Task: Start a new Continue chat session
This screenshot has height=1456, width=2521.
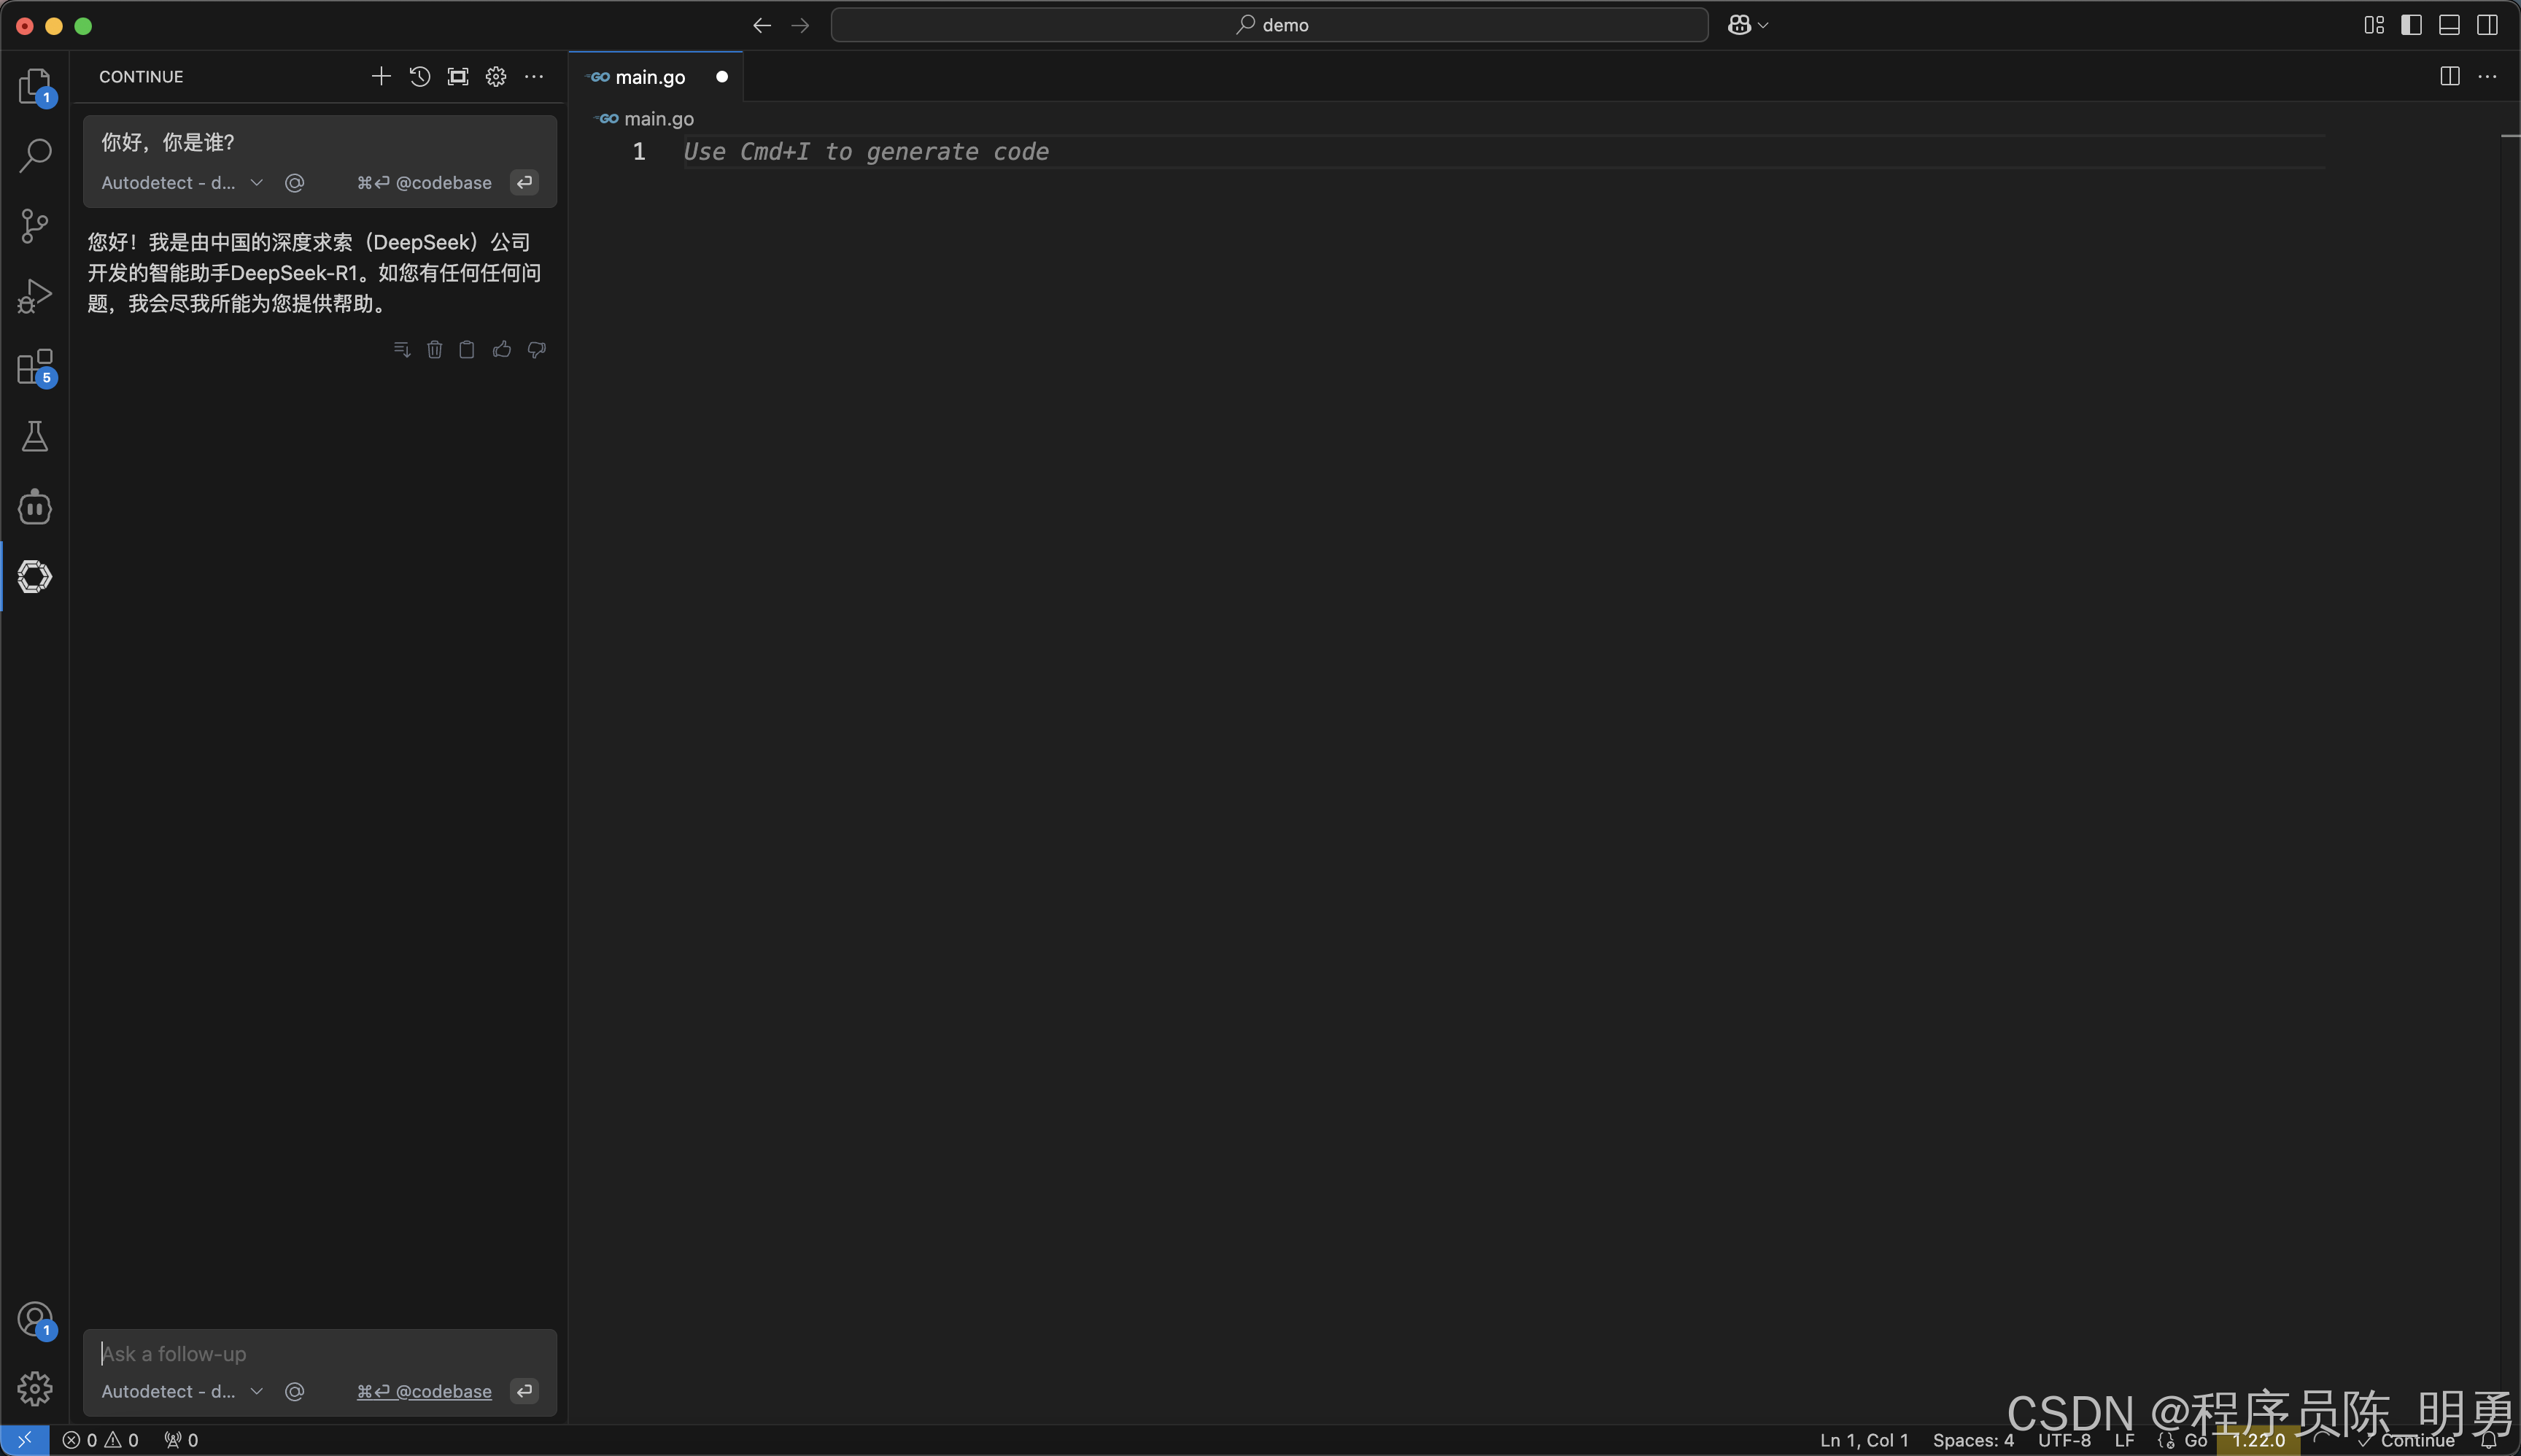Action: pyautogui.click(x=380, y=76)
